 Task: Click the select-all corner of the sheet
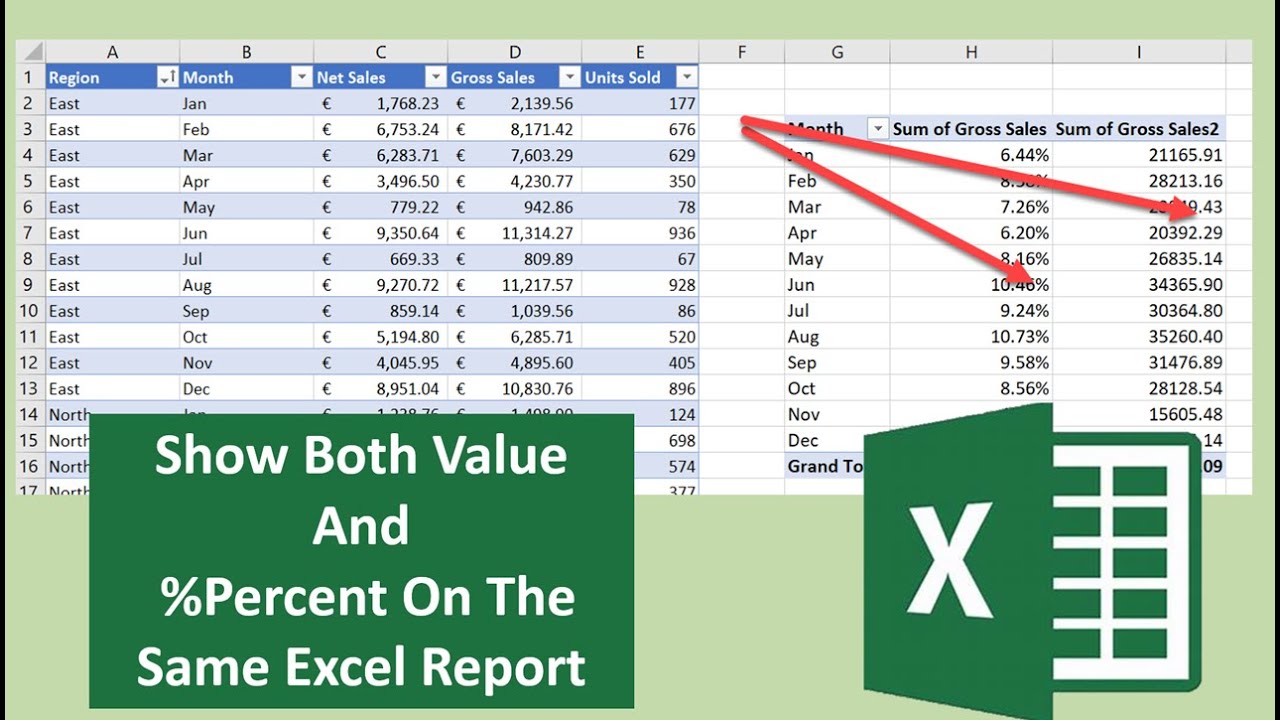click(x=30, y=52)
